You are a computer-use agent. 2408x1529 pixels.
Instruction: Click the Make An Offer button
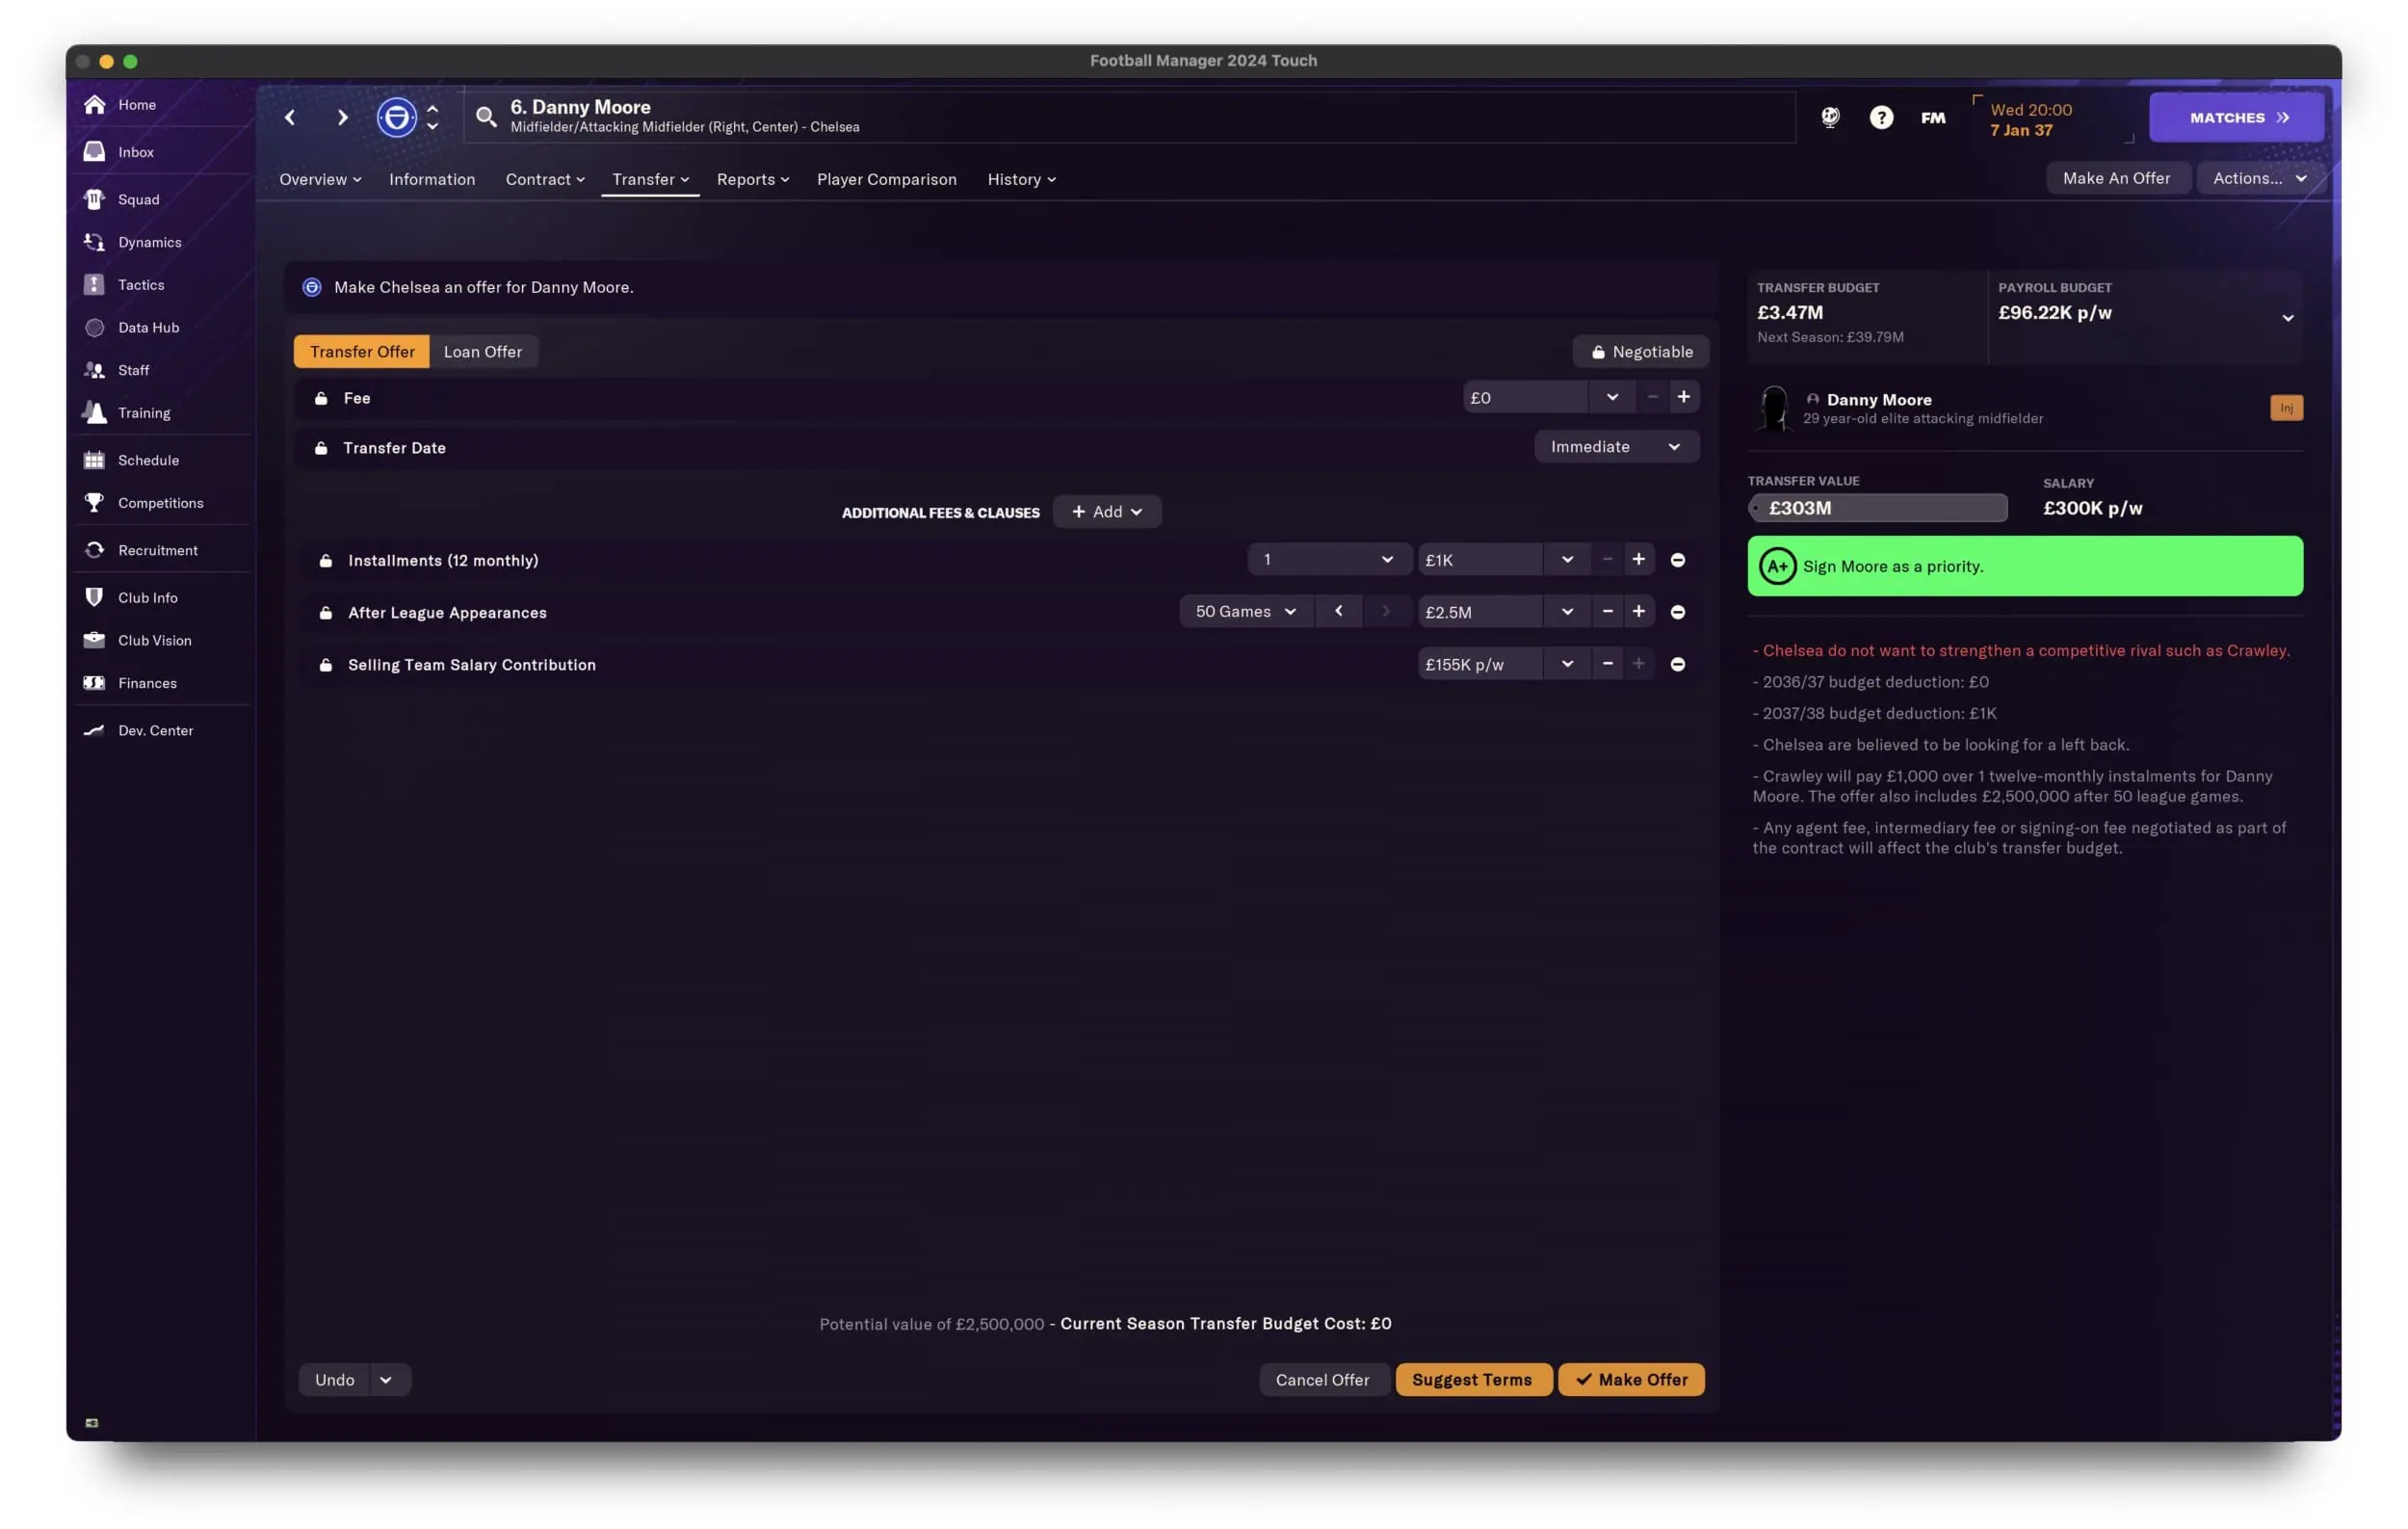pyautogui.click(x=2116, y=178)
